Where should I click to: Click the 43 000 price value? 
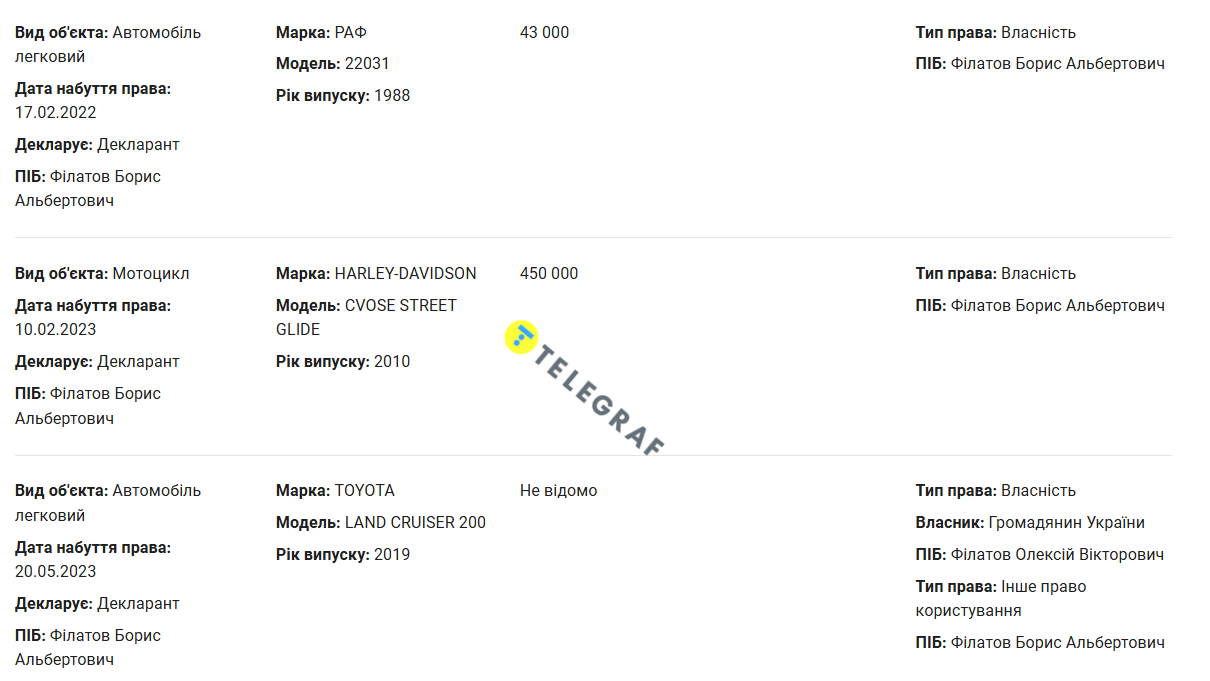[x=544, y=33]
